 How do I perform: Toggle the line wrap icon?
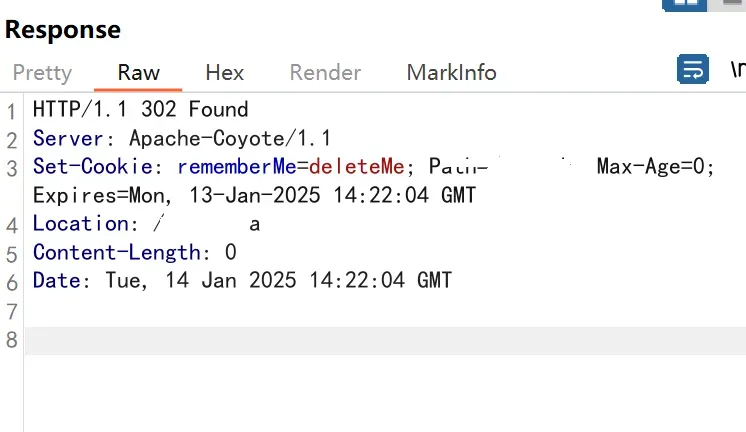click(693, 70)
